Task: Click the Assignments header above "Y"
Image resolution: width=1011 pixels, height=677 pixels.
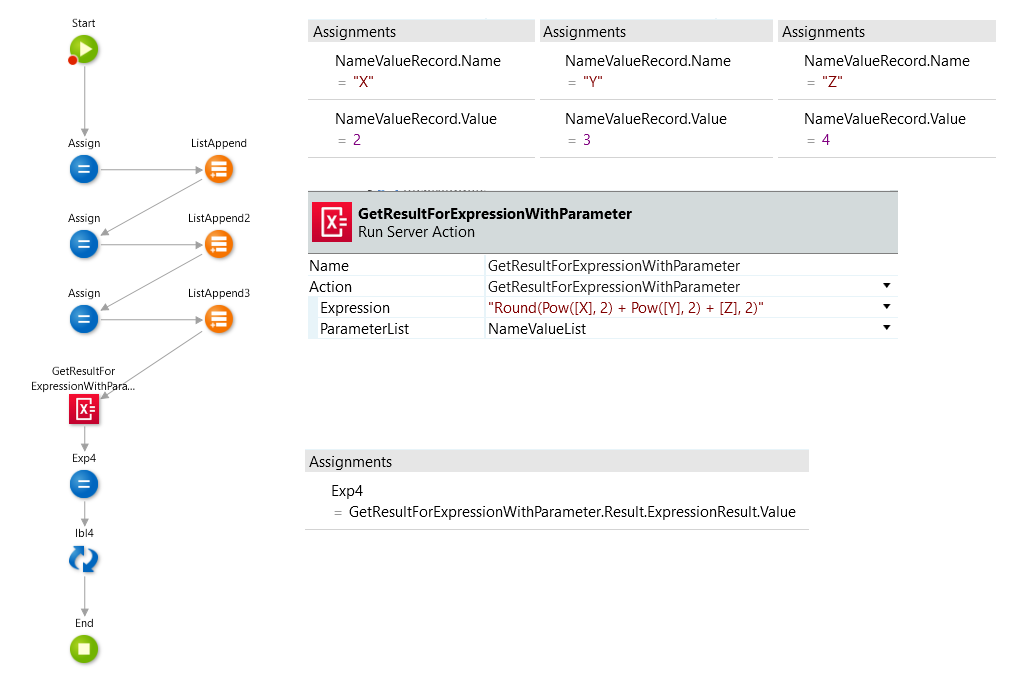Action: tap(656, 32)
